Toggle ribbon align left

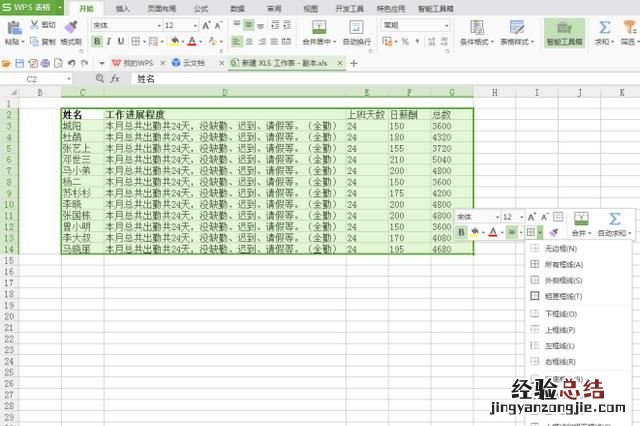(x=236, y=41)
